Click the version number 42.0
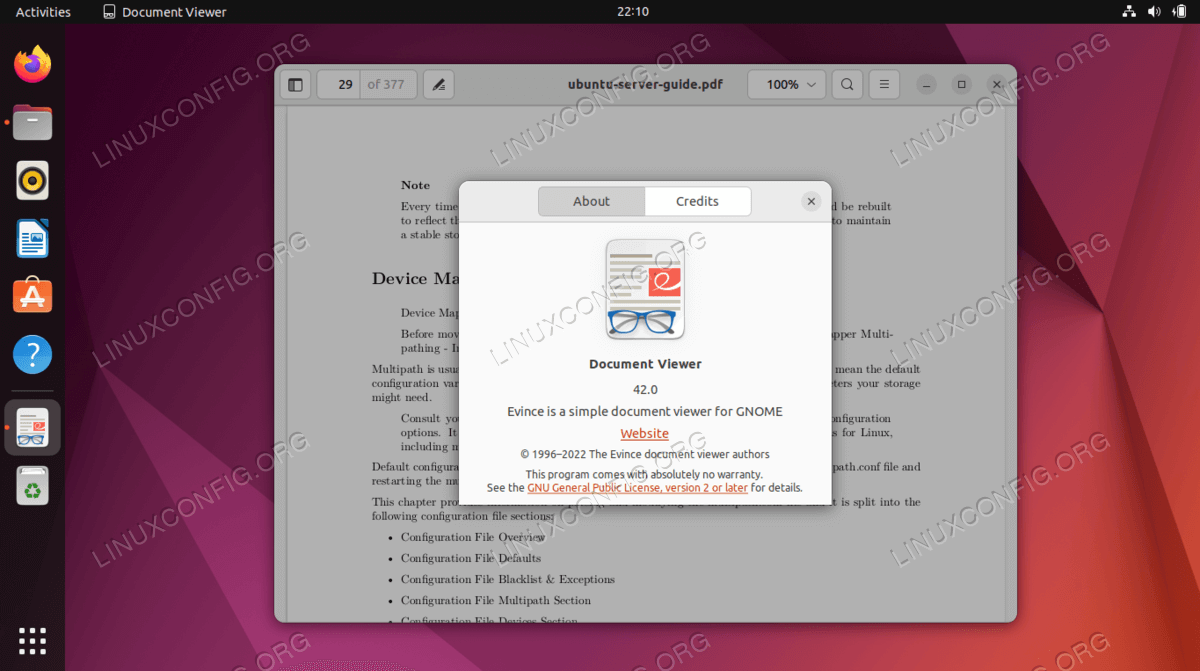Screen dimensions: 1200x671 click(645, 389)
